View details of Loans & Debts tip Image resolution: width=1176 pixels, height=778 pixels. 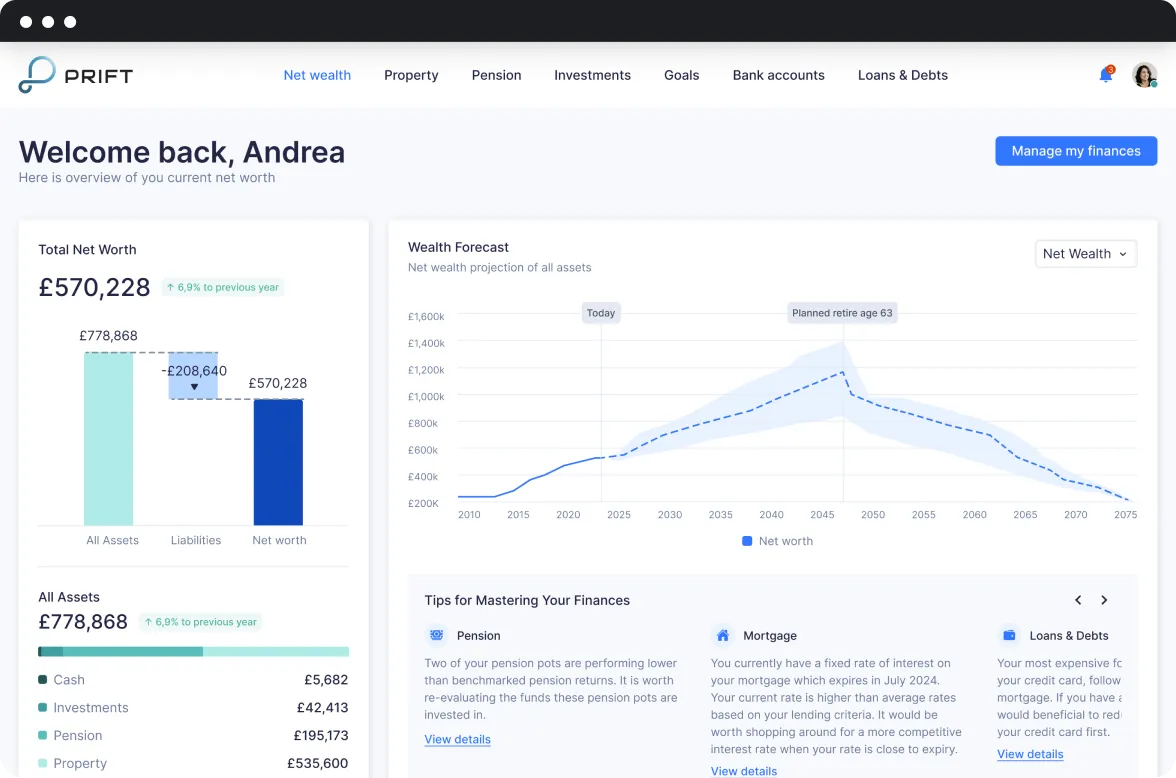click(x=1030, y=754)
